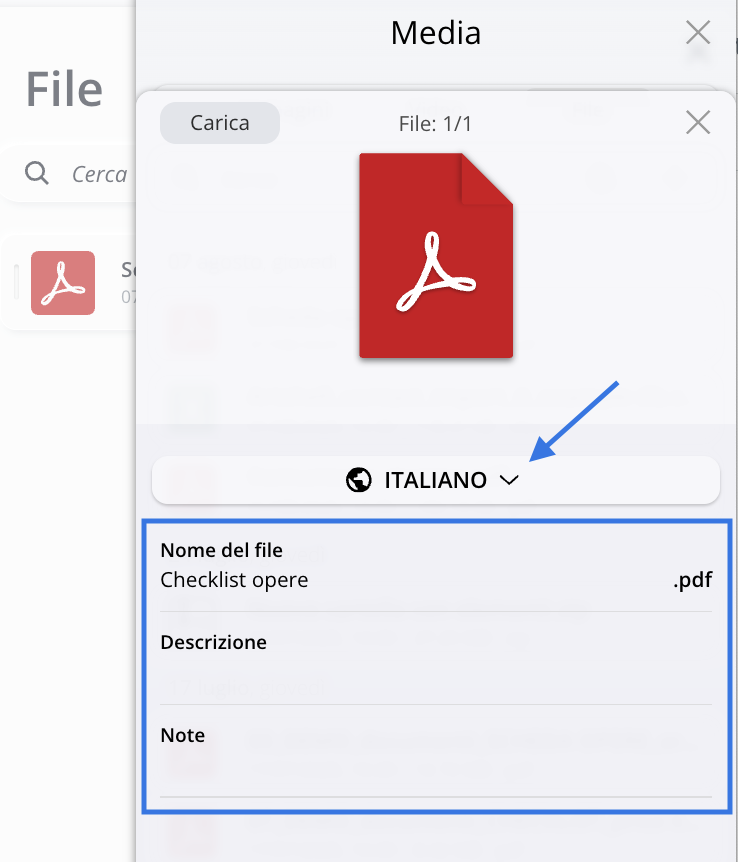Click the .pdf extension label
Viewport: 738px width, 862px height.
point(692,580)
